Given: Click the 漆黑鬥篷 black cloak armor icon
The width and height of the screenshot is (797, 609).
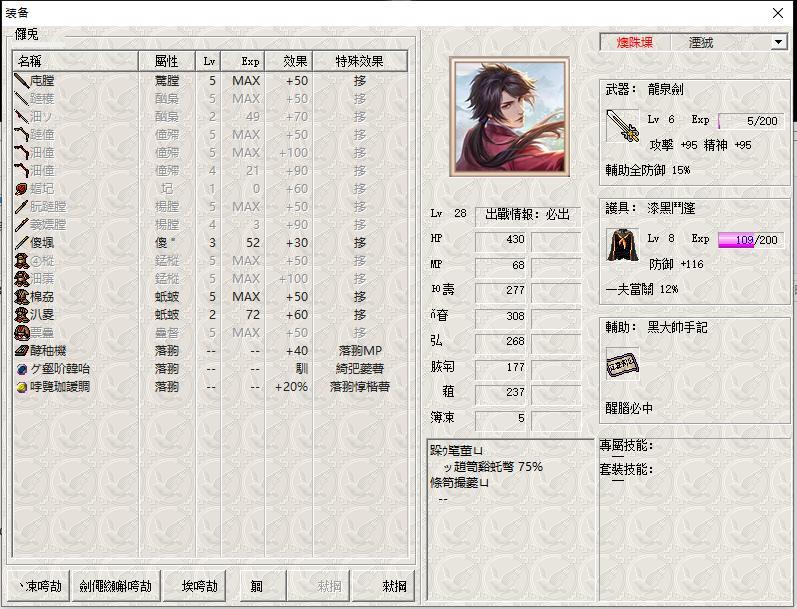Looking at the screenshot, I should coord(621,246).
